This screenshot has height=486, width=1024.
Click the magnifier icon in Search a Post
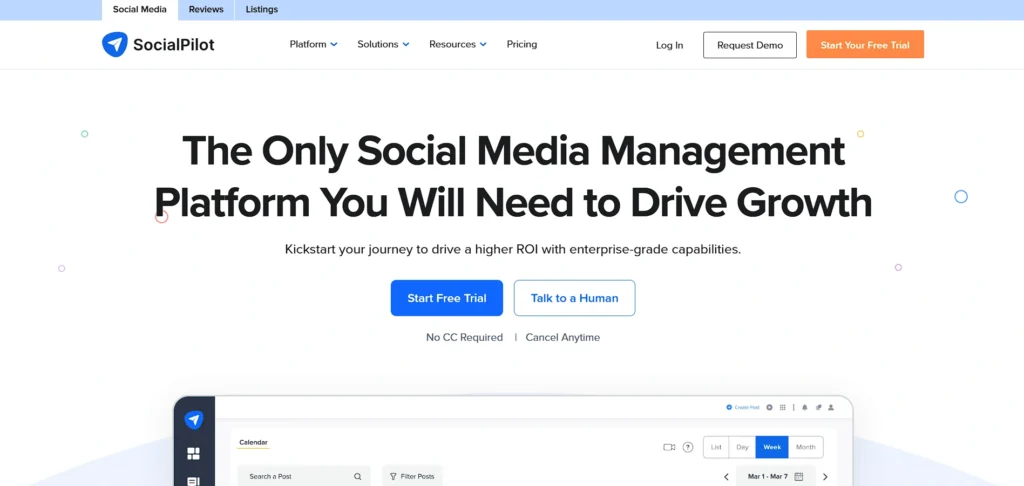[358, 477]
